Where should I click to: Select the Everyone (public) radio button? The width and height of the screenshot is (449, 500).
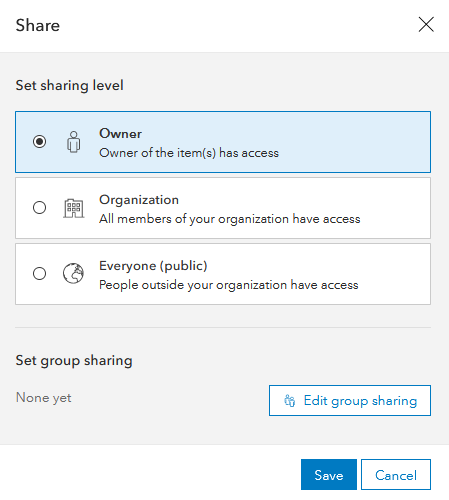[39, 274]
